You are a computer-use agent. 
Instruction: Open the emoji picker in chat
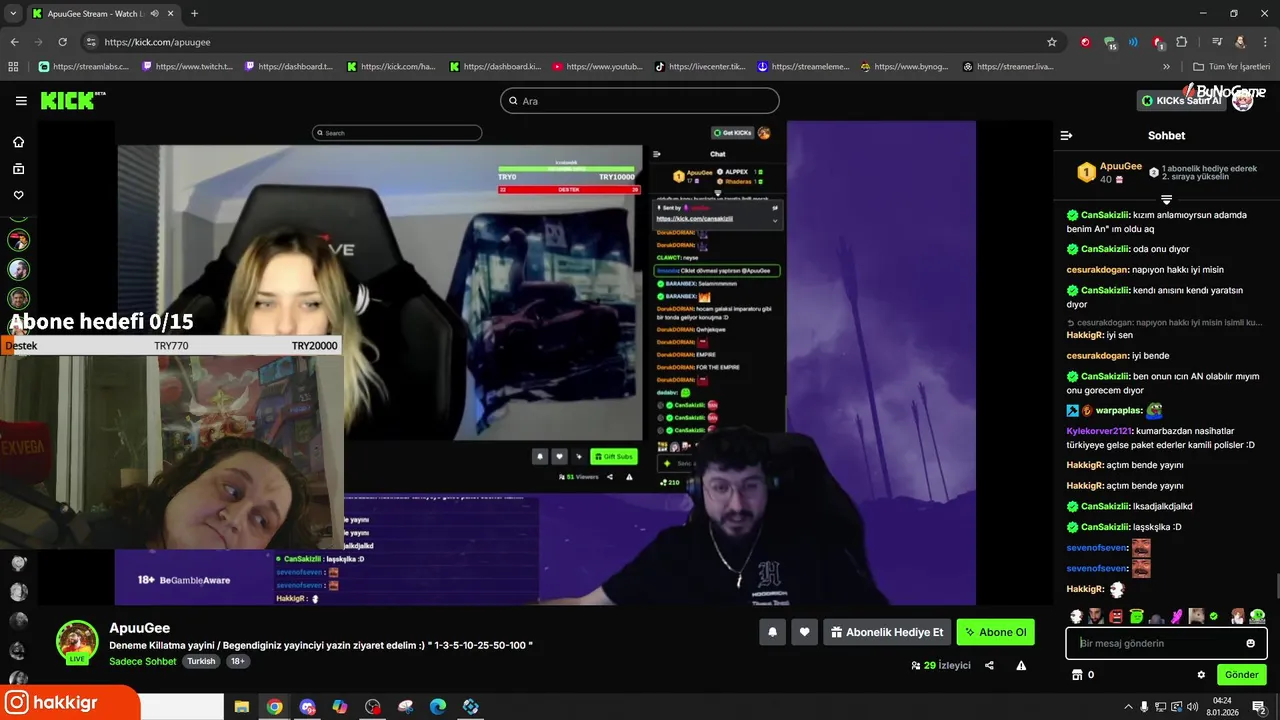click(x=1250, y=643)
